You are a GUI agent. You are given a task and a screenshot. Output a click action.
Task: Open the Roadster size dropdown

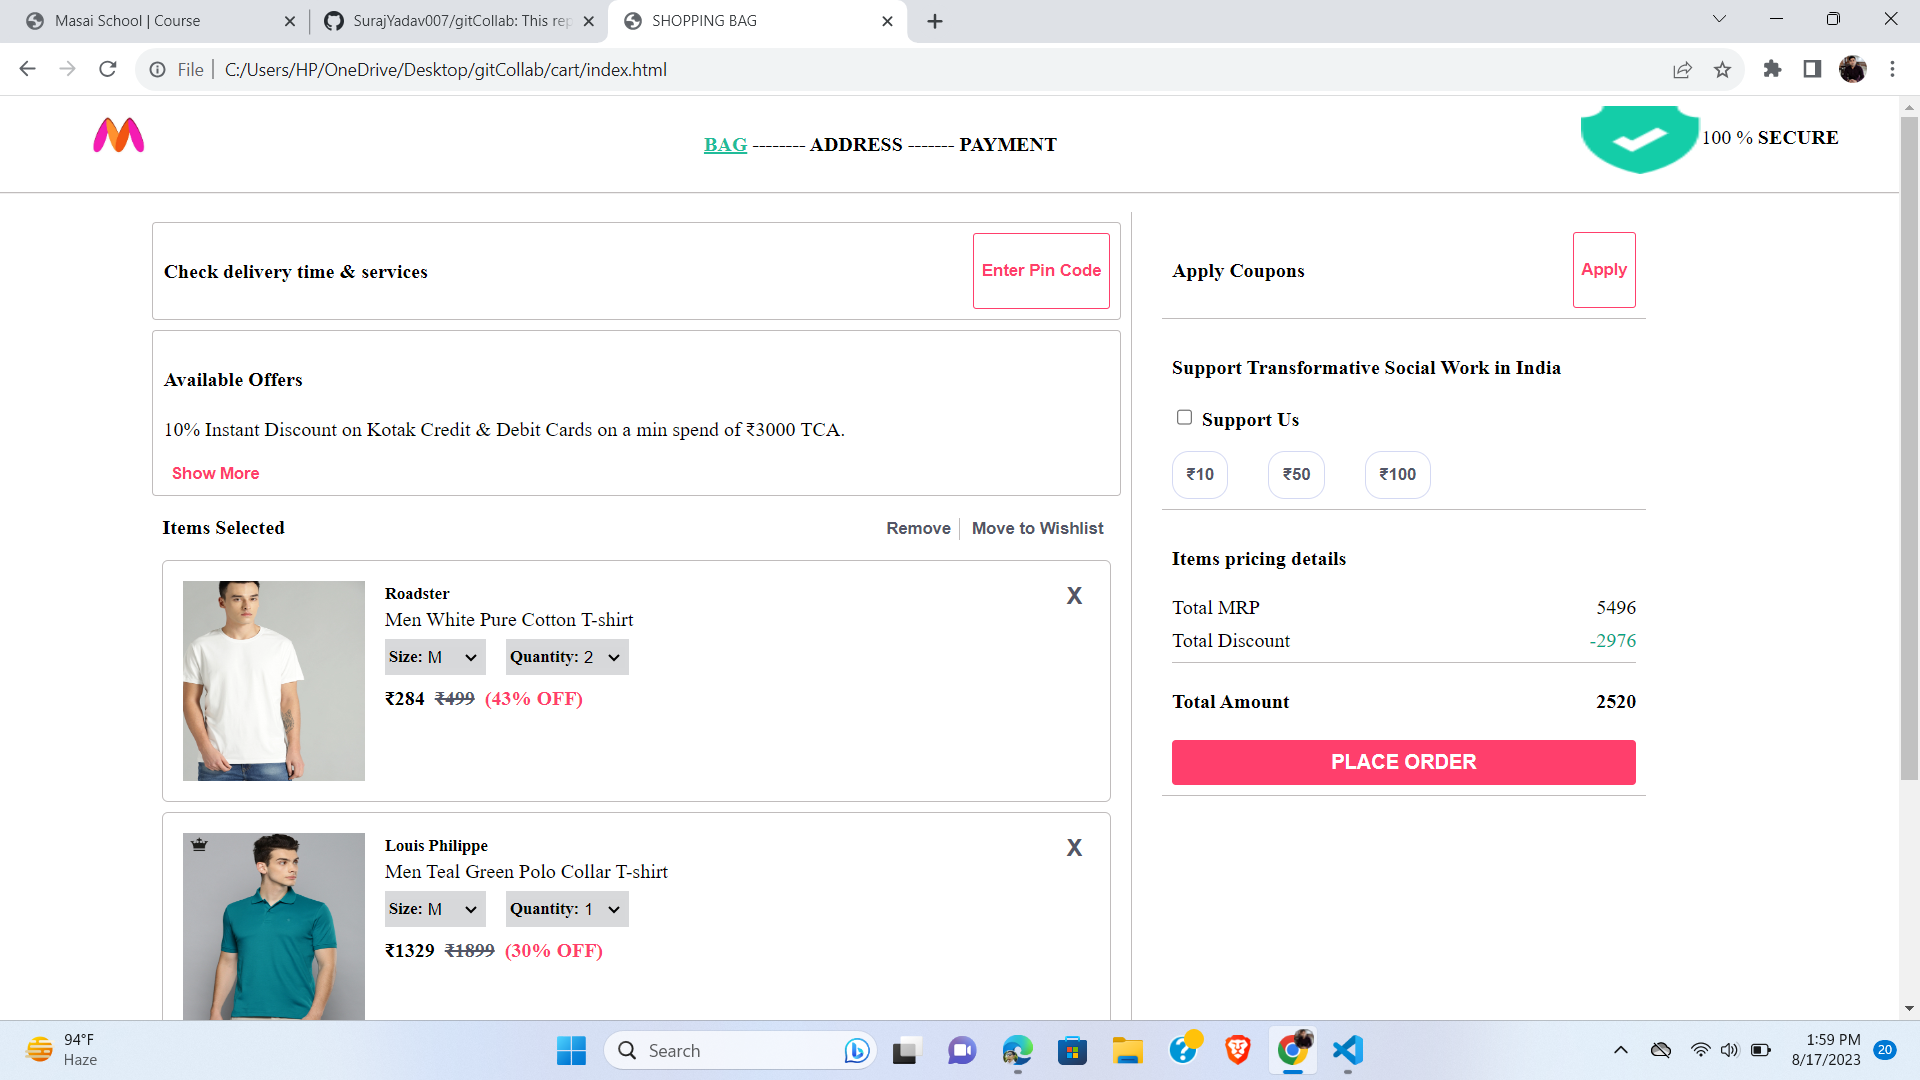click(x=434, y=657)
